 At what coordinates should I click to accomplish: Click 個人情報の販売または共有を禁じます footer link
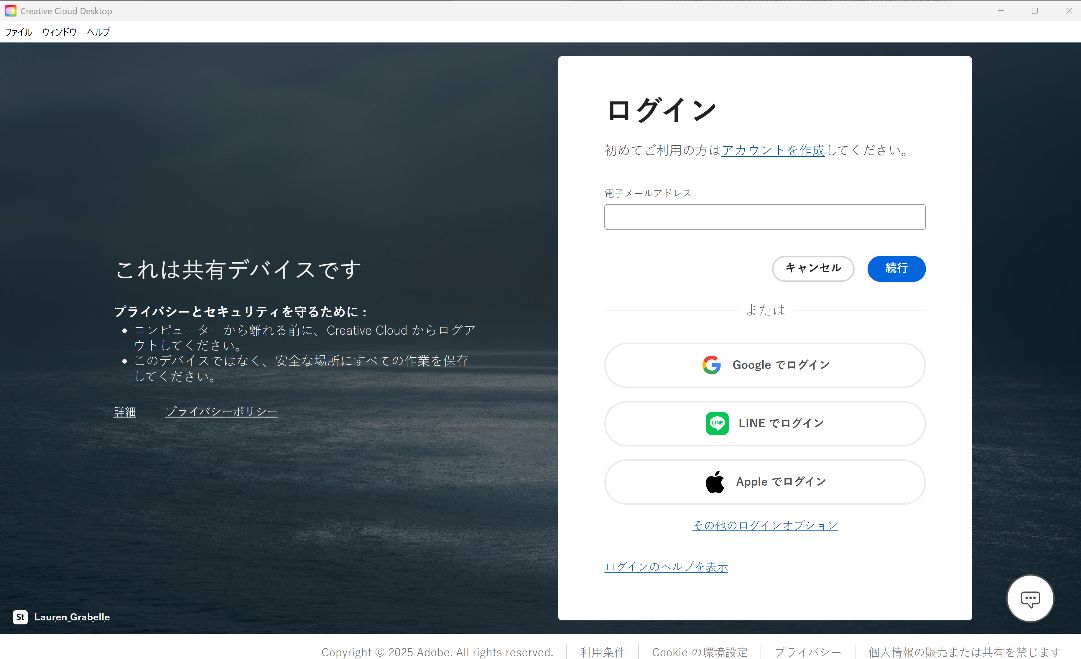click(964, 652)
